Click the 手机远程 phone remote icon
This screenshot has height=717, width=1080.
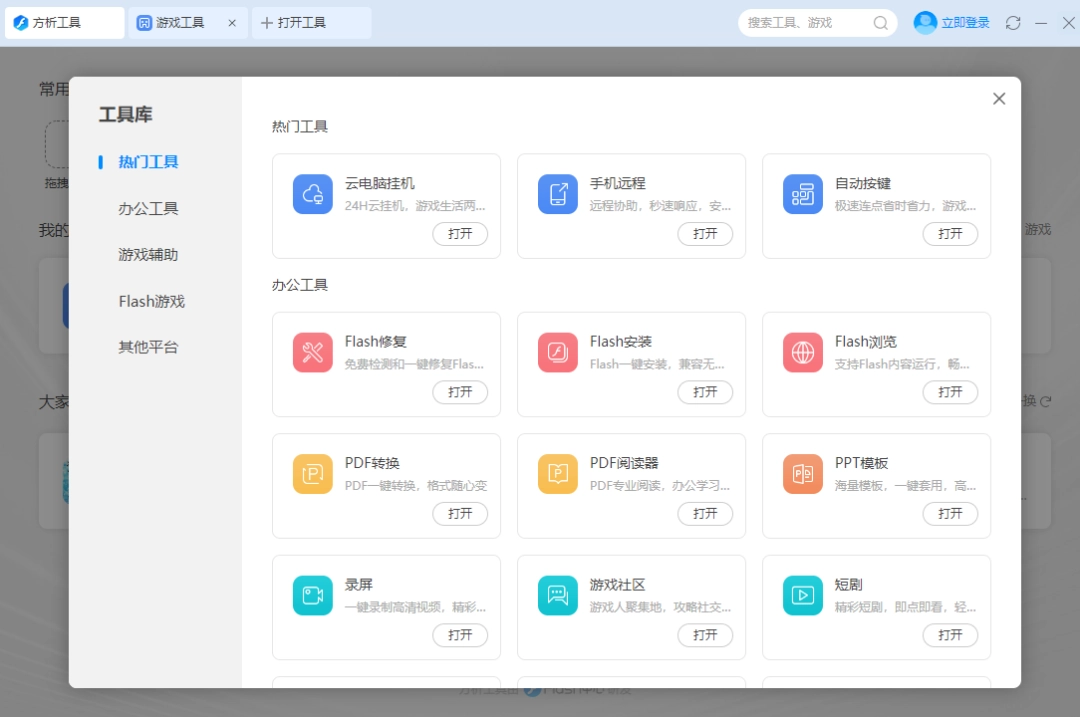(557, 195)
